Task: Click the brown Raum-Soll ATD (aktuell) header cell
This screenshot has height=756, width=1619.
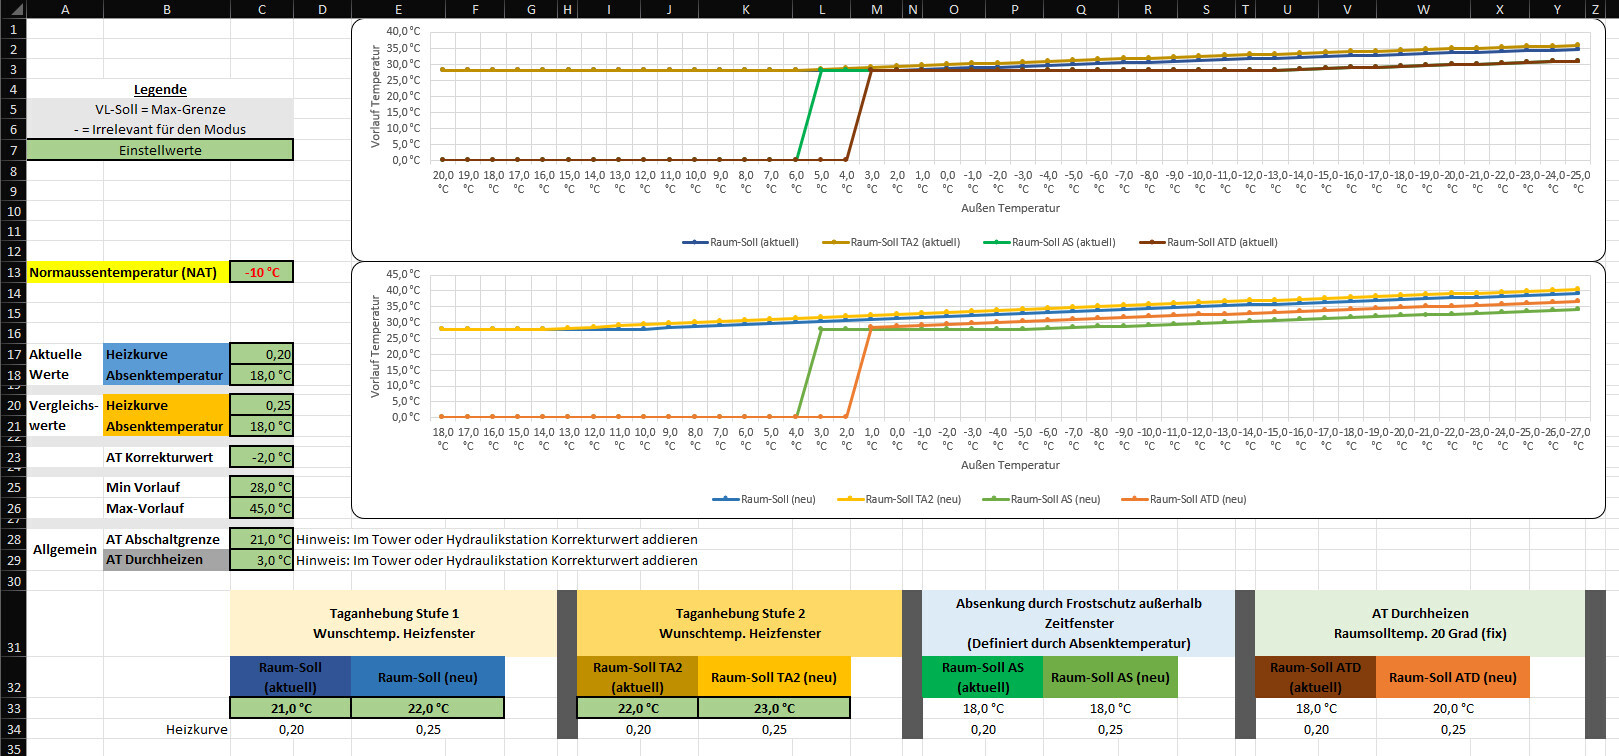Action: 1315,677
